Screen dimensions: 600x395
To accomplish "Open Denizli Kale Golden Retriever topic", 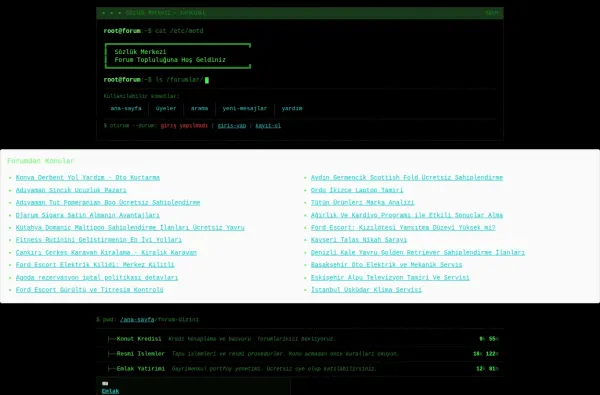I will point(418,253).
